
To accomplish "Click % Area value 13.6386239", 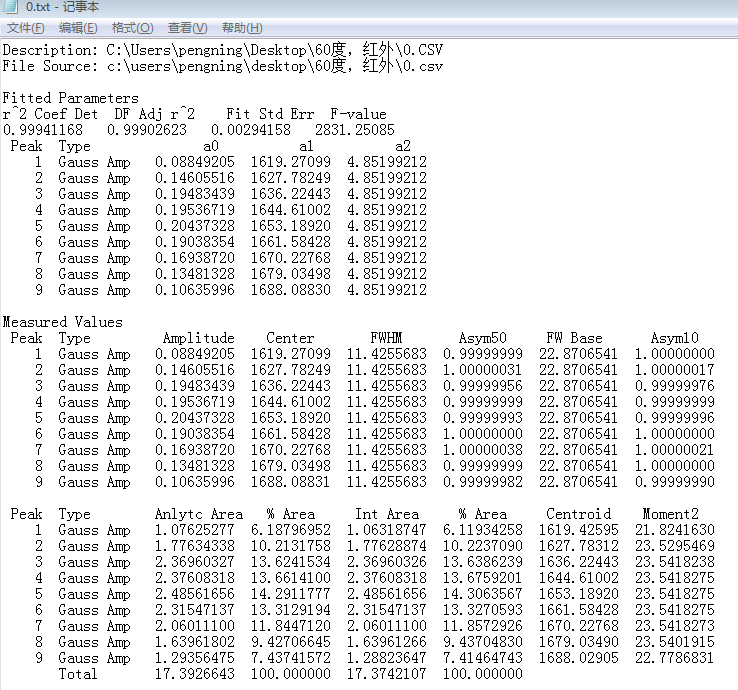I will [482, 562].
